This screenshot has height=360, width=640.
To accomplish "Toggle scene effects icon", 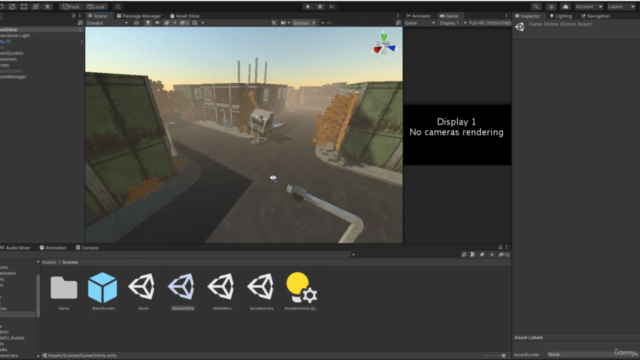I will [167, 23].
